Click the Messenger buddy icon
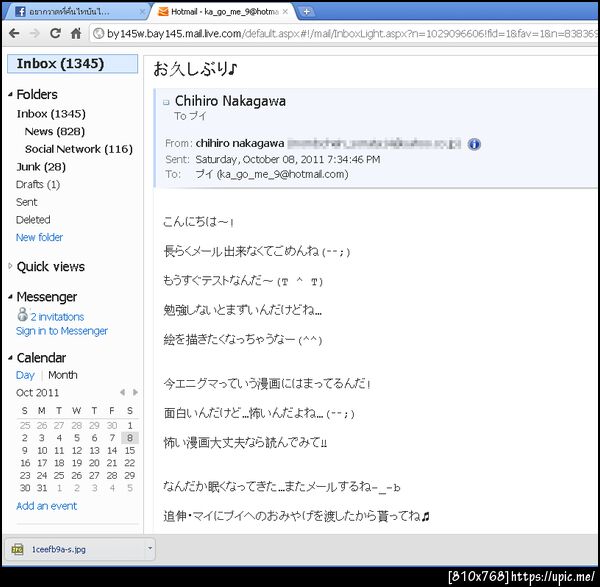The height and width of the screenshot is (587, 600). pos(22,315)
